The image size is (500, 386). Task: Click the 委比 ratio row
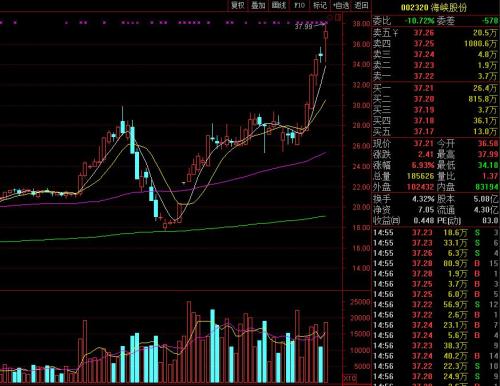(435, 21)
